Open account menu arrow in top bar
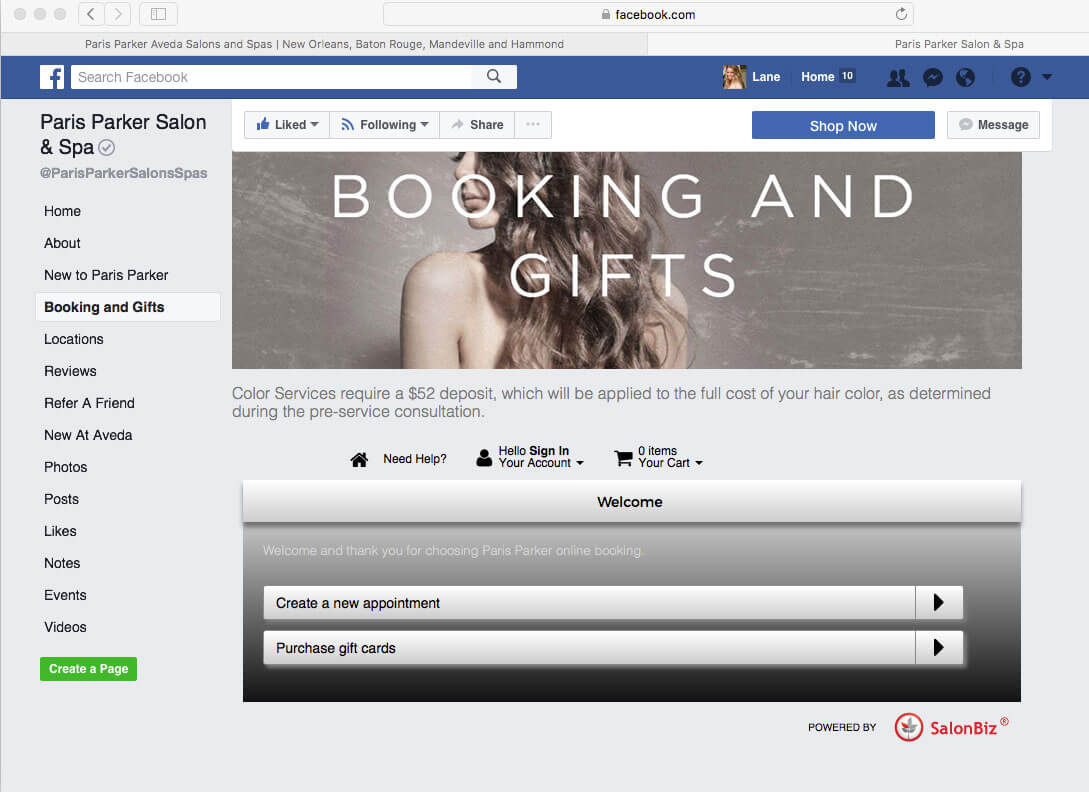The image size is (1089, 792). point(1047,77)
